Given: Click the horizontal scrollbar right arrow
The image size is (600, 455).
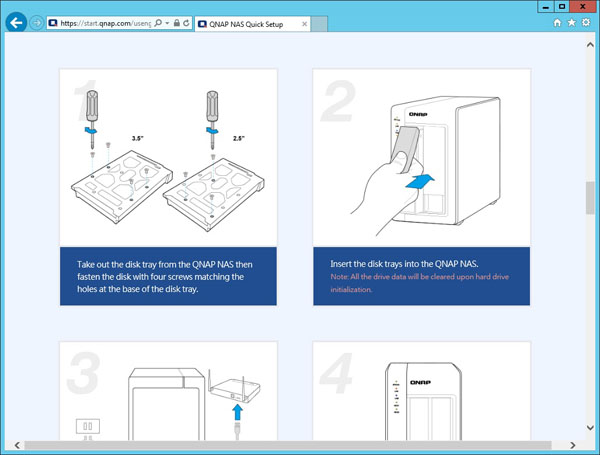Looking at the screenshot, I should pos(572,445).
